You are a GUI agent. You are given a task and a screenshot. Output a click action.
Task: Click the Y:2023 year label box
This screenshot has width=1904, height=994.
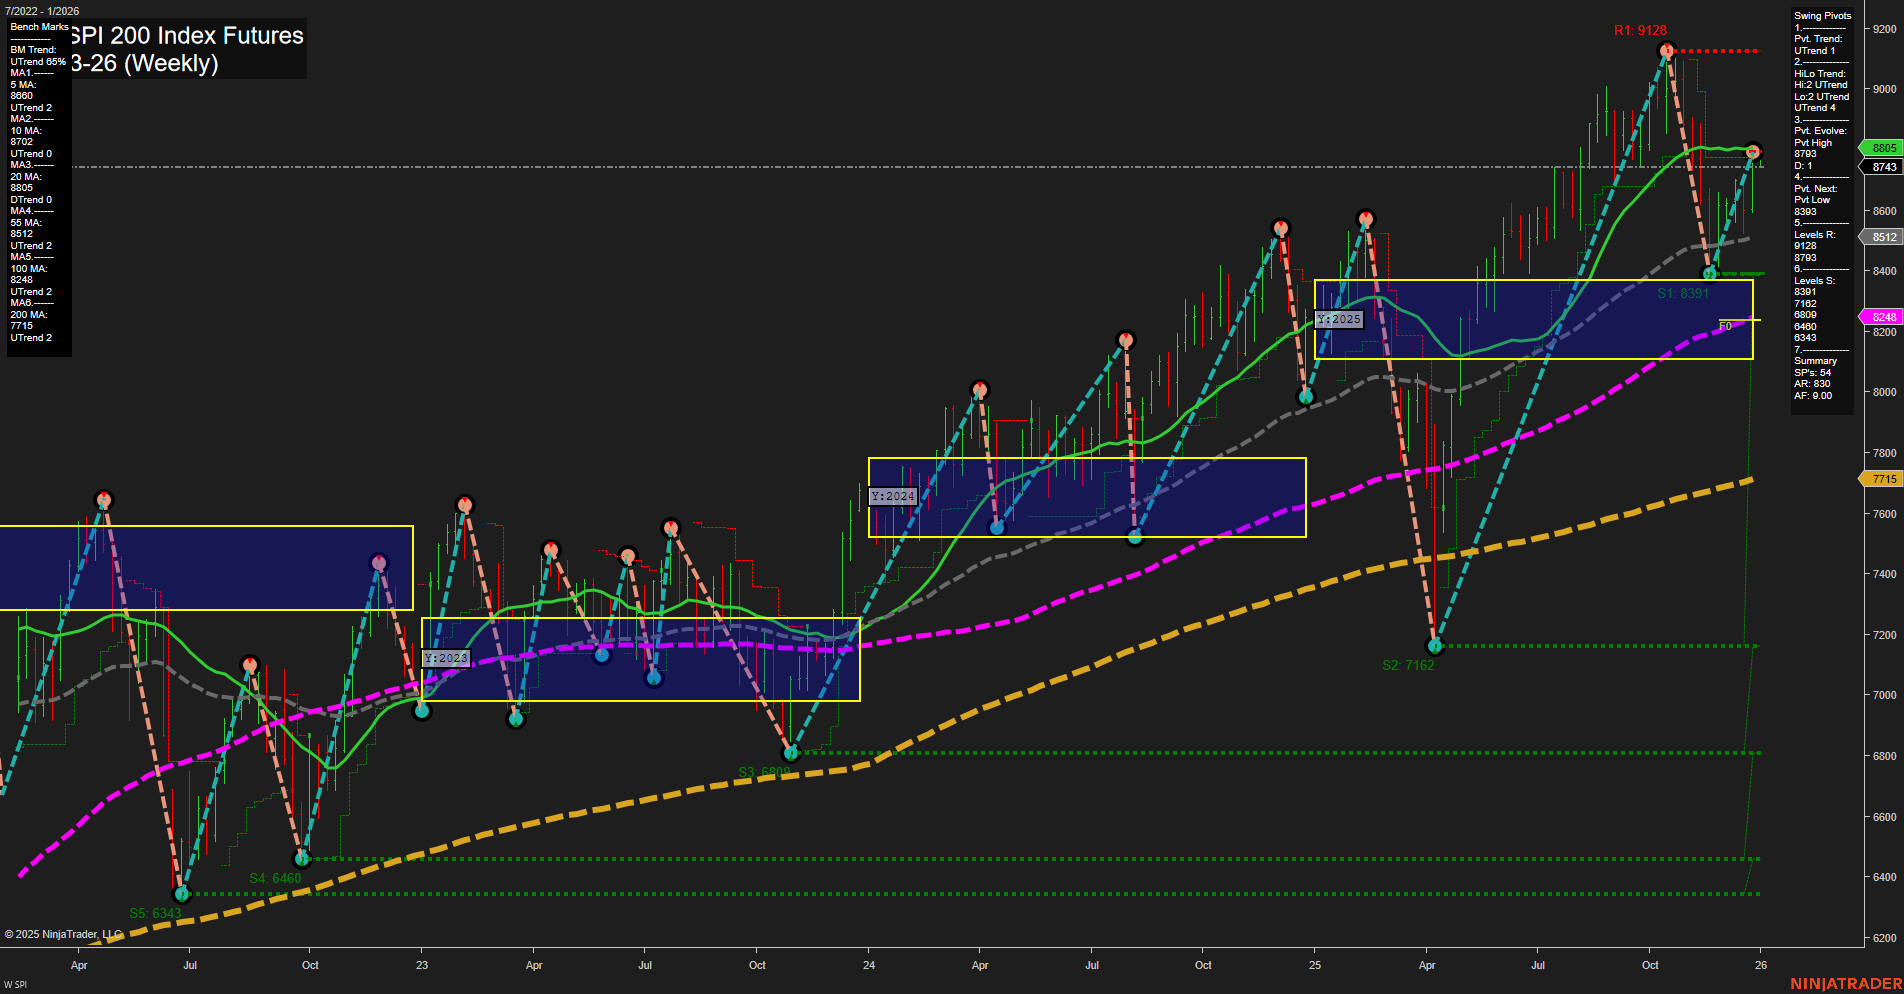pyautogui.click(x=447, y=658)
